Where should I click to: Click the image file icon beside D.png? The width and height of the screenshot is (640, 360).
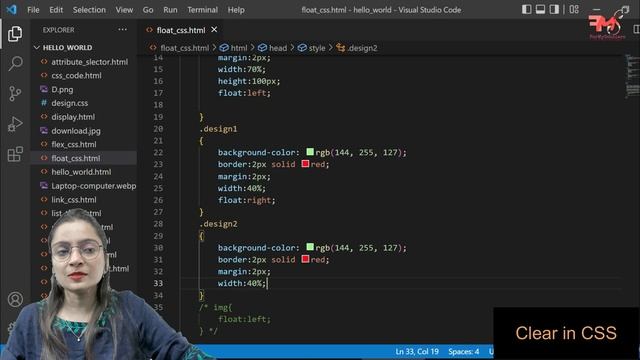click(x=44, y=89)
